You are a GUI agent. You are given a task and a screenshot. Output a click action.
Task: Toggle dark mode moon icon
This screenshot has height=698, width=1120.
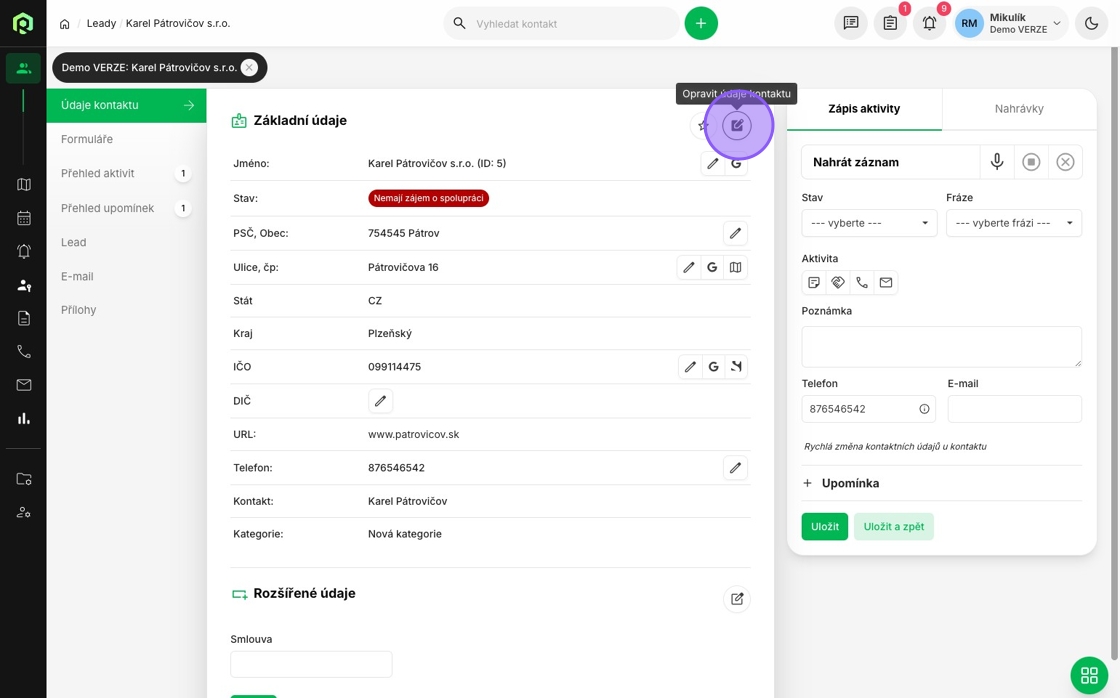[1091, 24]
